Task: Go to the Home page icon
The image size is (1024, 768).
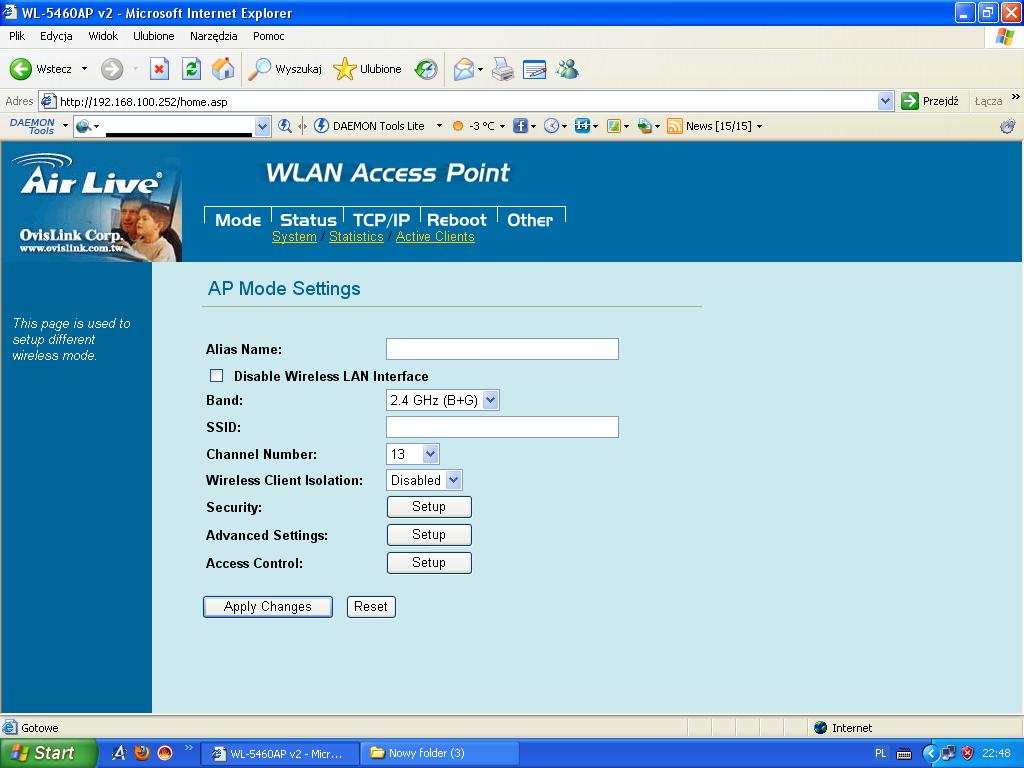Action: (x=223, y=69)
